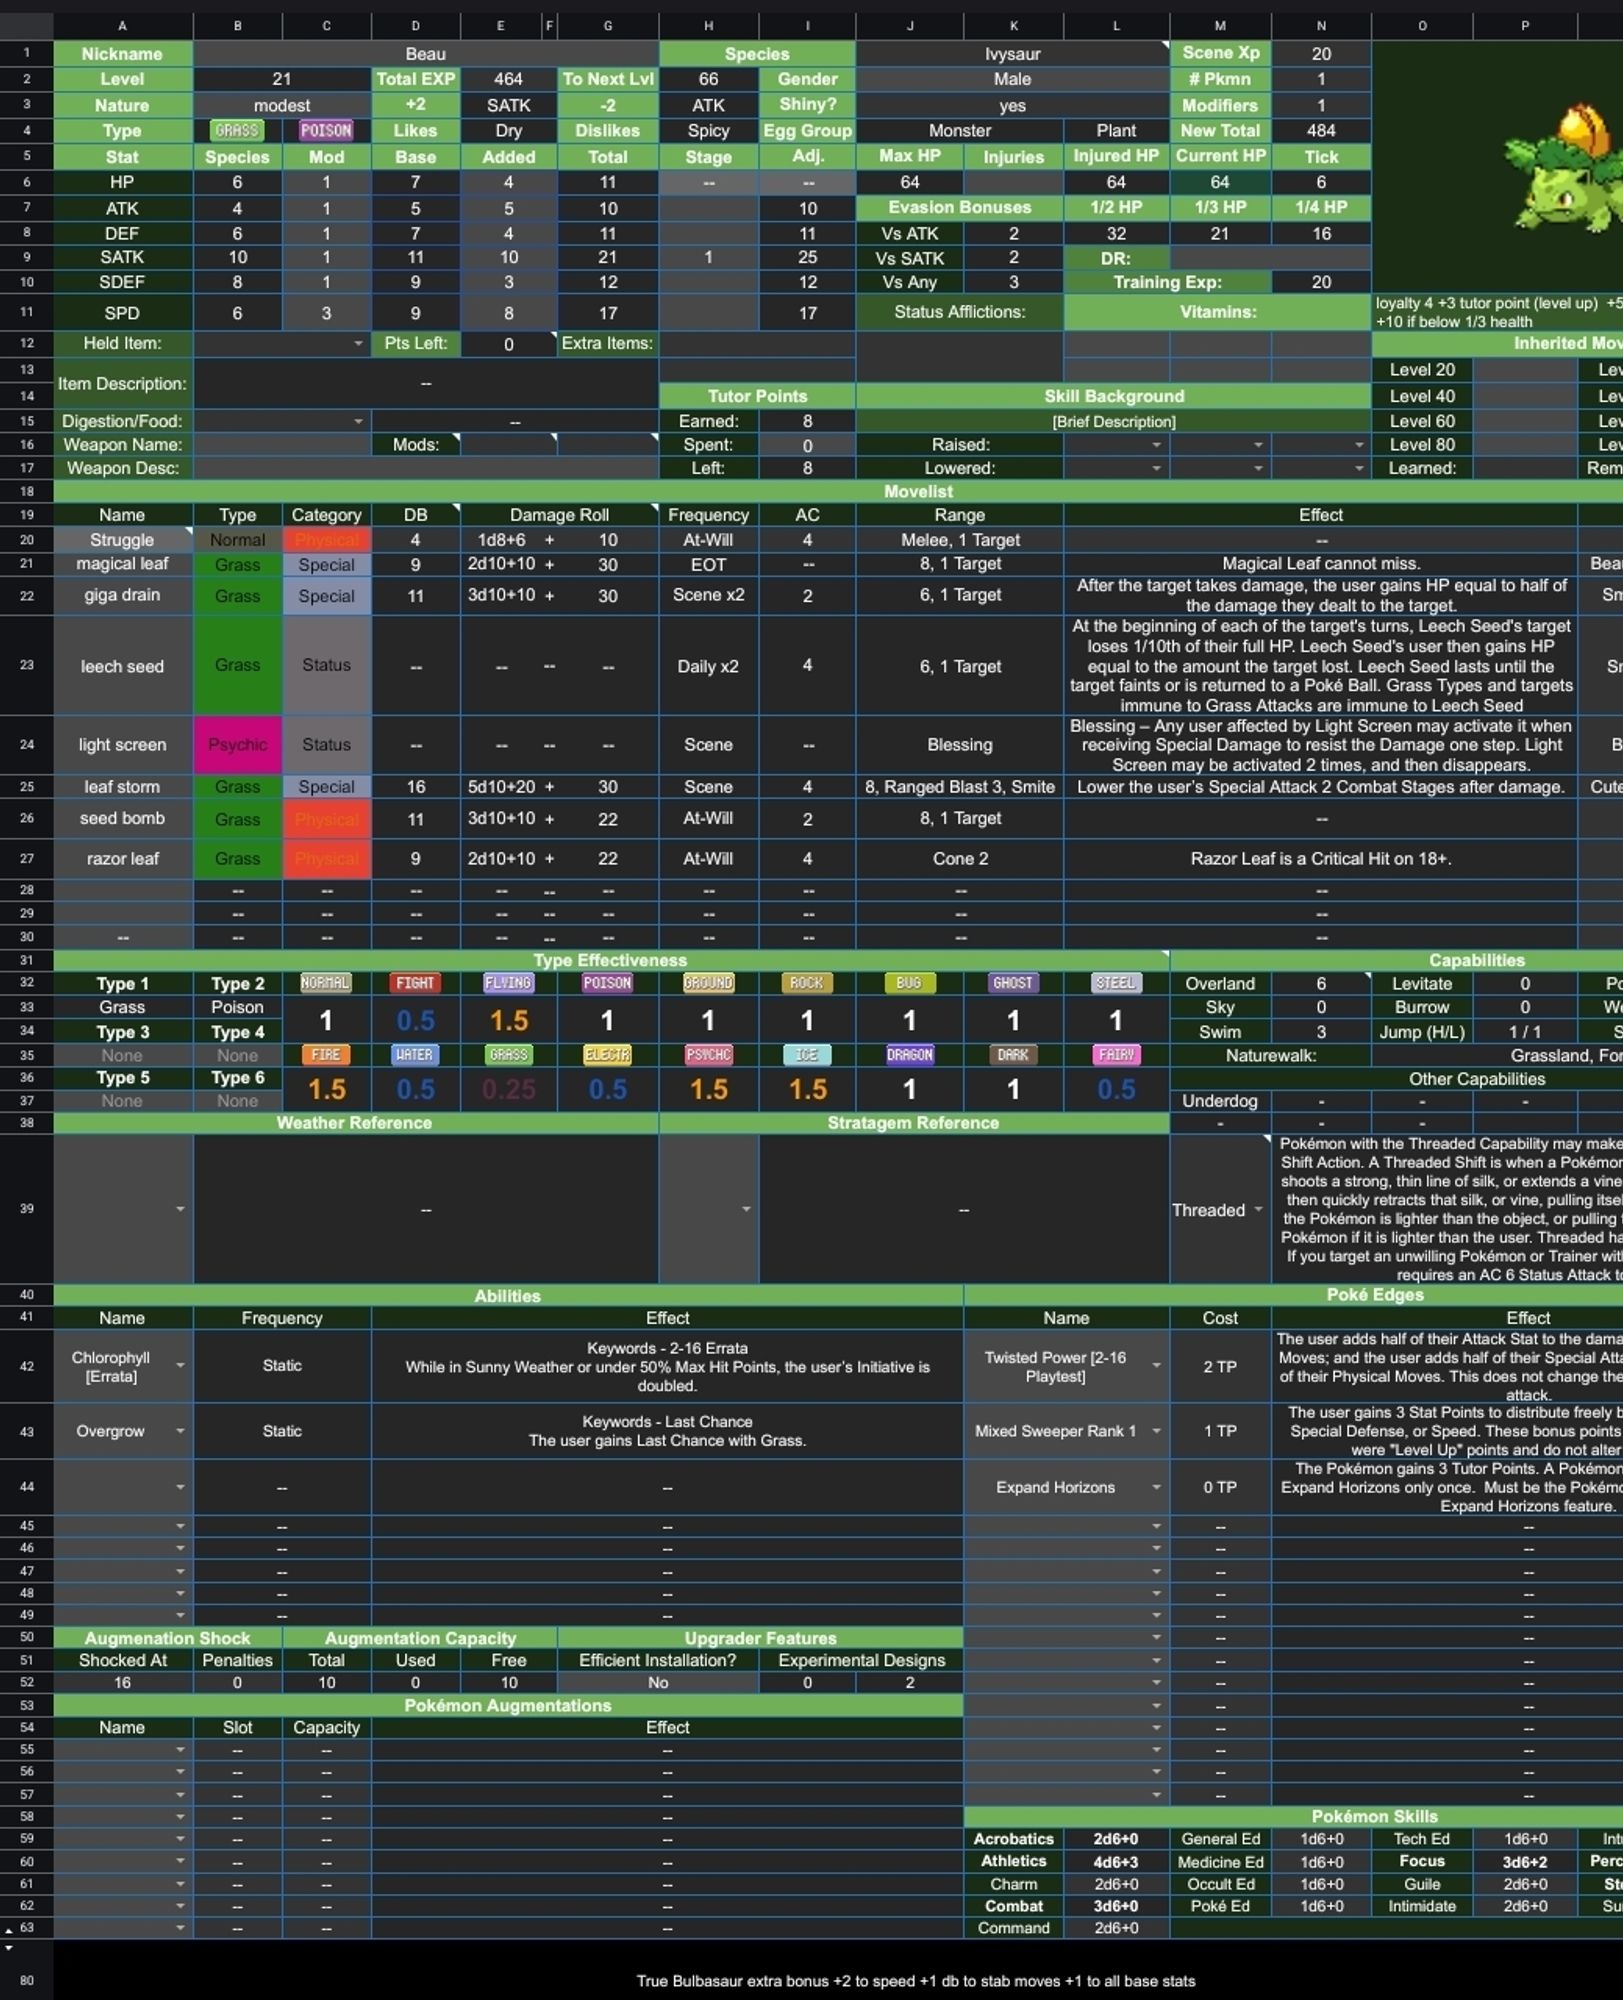Click the nickname cell 'Beau'
This screenshot has width=1623, height=2000.
click(x=426, y=54)
